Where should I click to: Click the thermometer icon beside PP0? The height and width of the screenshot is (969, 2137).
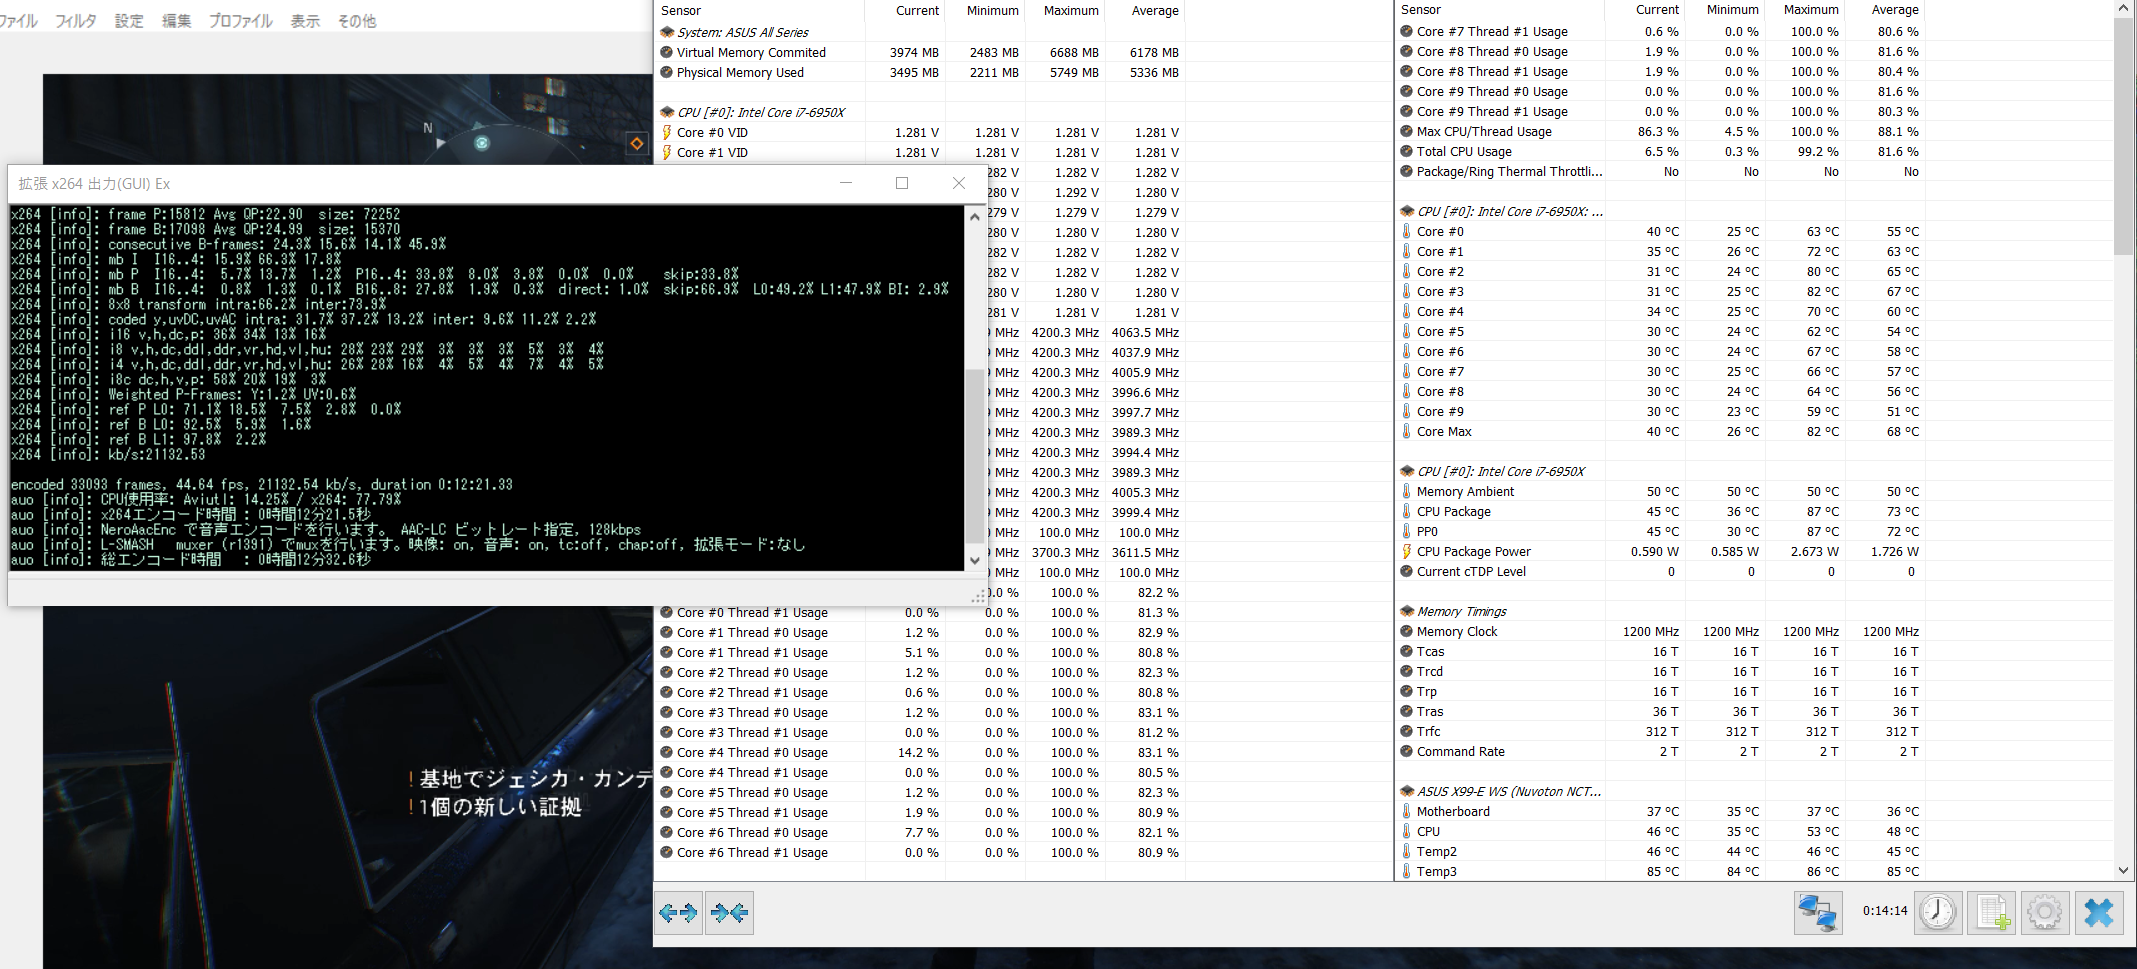click(x=1407, y=531)
